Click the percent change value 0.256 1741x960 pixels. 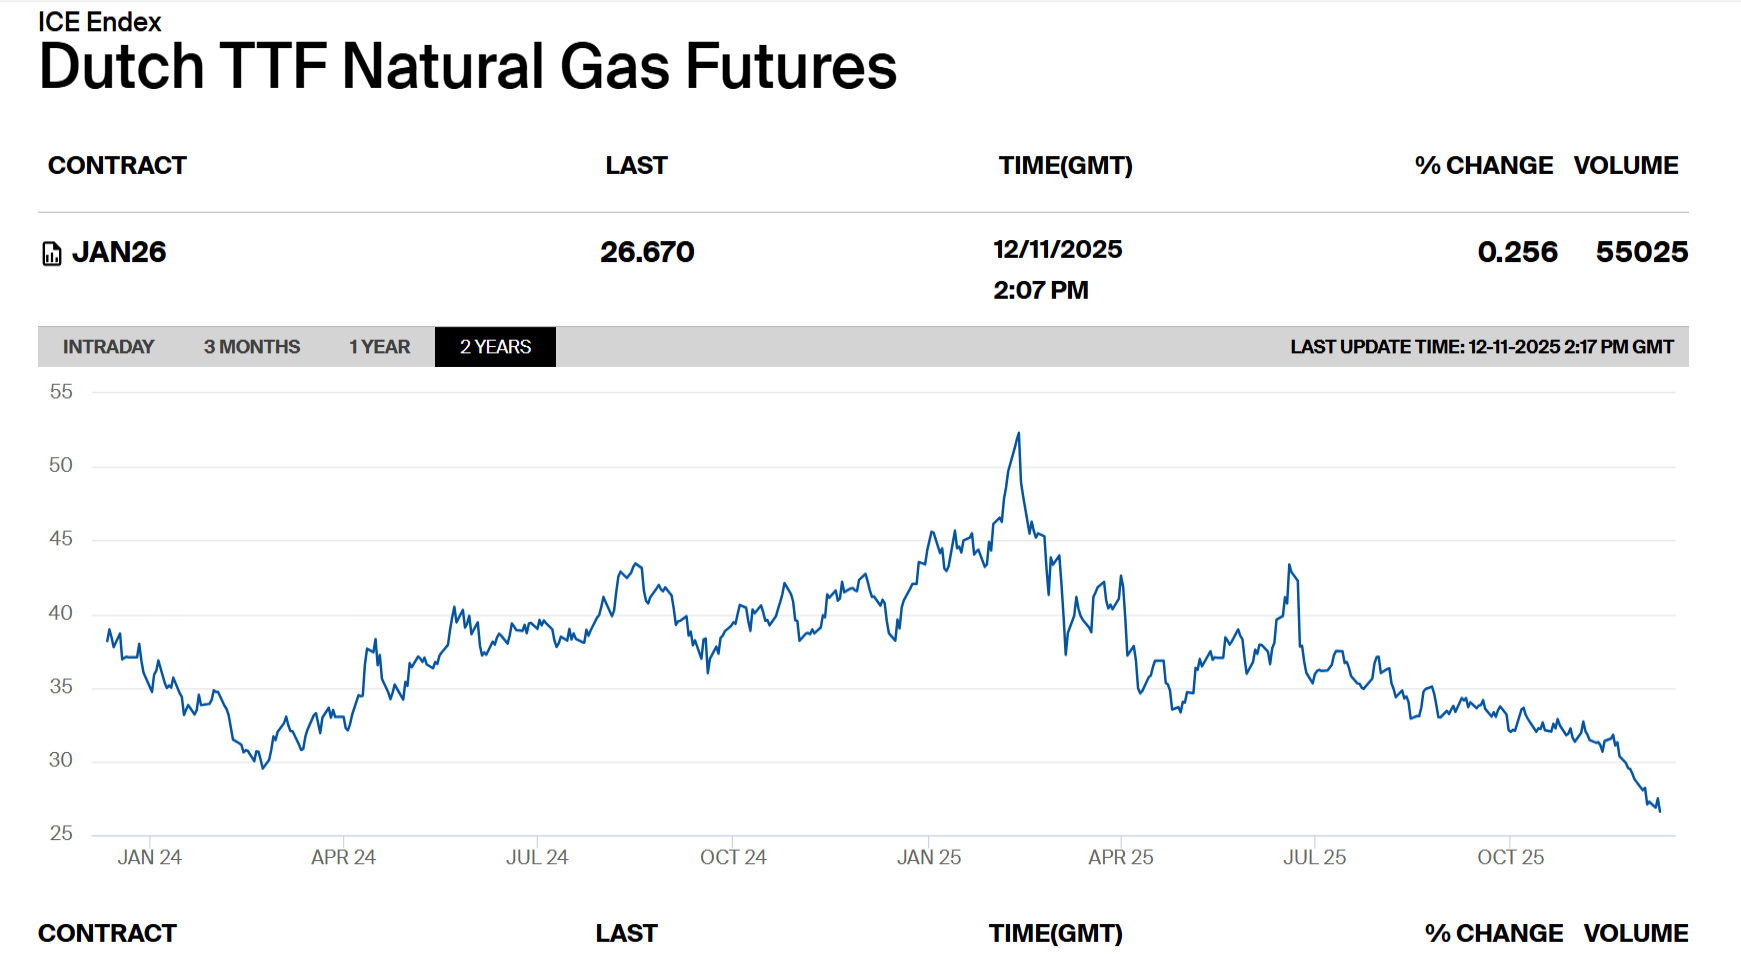click(1517, 252)
